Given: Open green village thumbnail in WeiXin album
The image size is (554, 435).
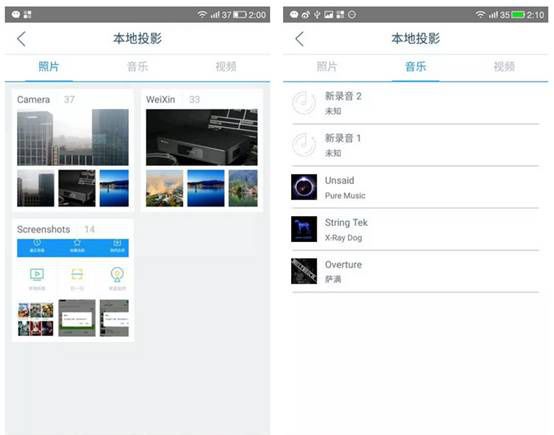Looking at the screenshot, I should 243,188.
